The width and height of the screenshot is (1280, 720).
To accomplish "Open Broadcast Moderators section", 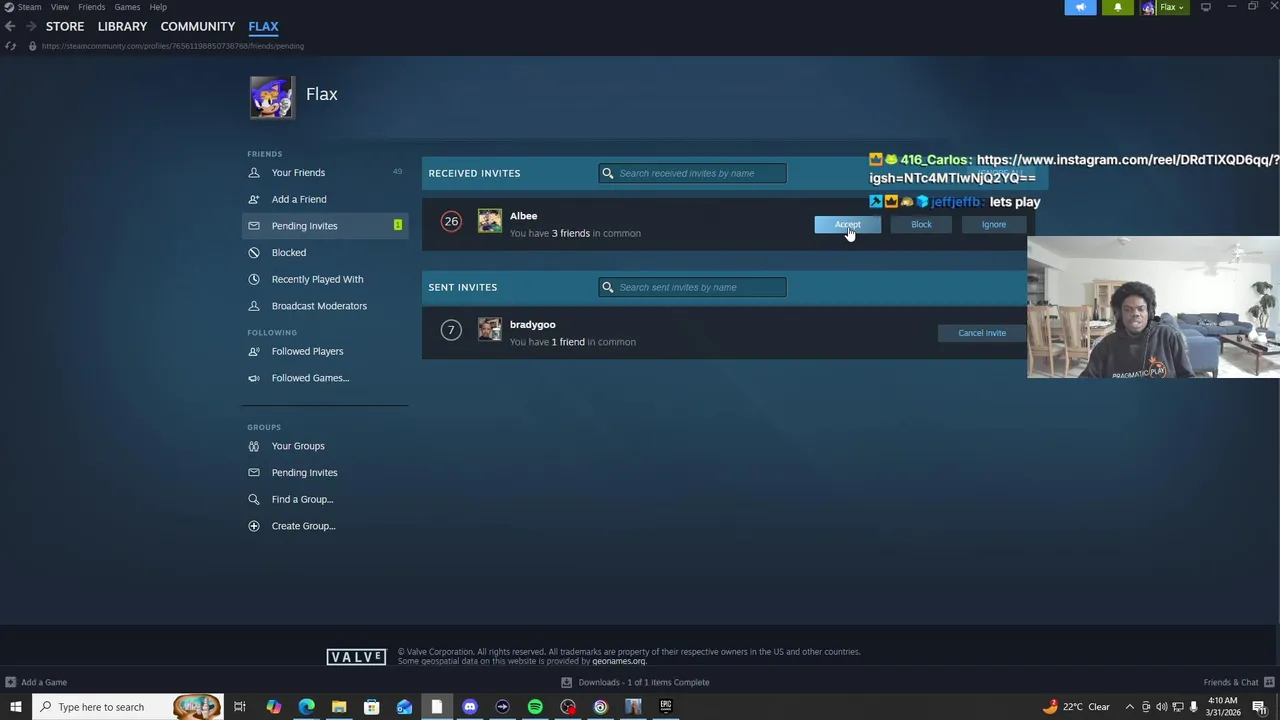I will pyautogui.click(x=319, y=306).
